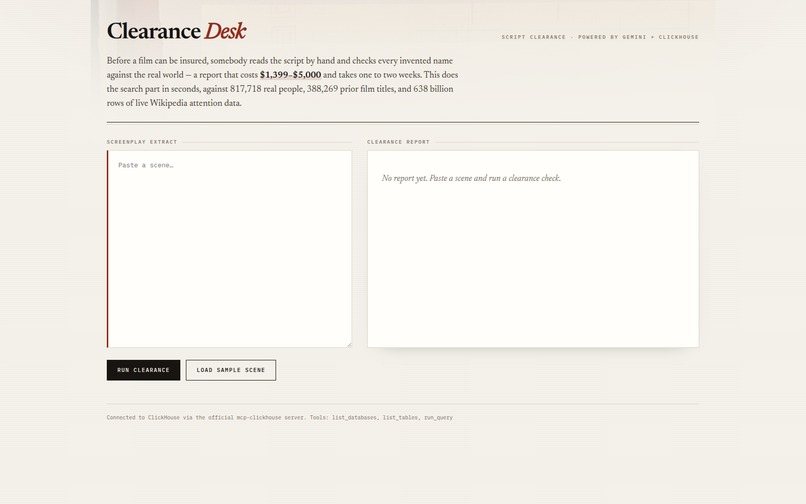Select the '$1,399–$5,000' cost text

[290, 75]
